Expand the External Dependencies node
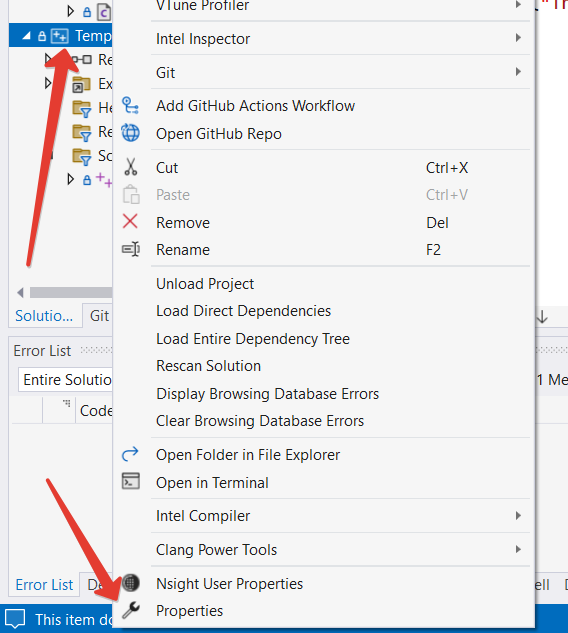 click(x=48, y=84)
